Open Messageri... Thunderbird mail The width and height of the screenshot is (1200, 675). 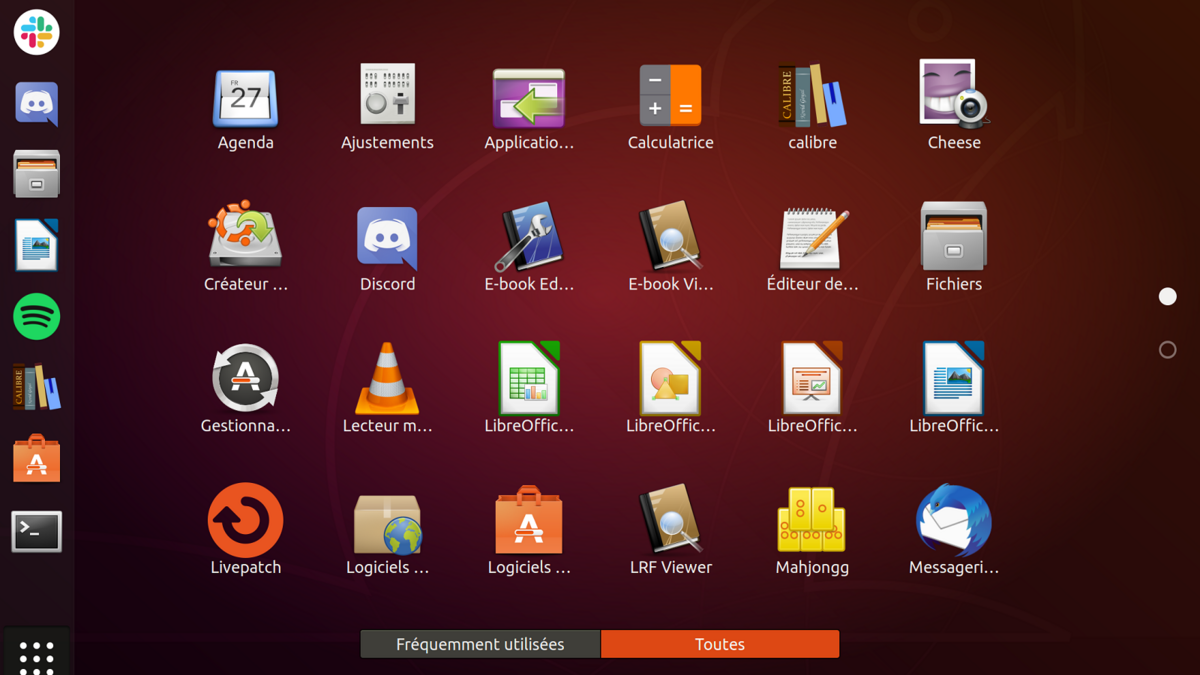pyautogui.click(x=954, y=520)
